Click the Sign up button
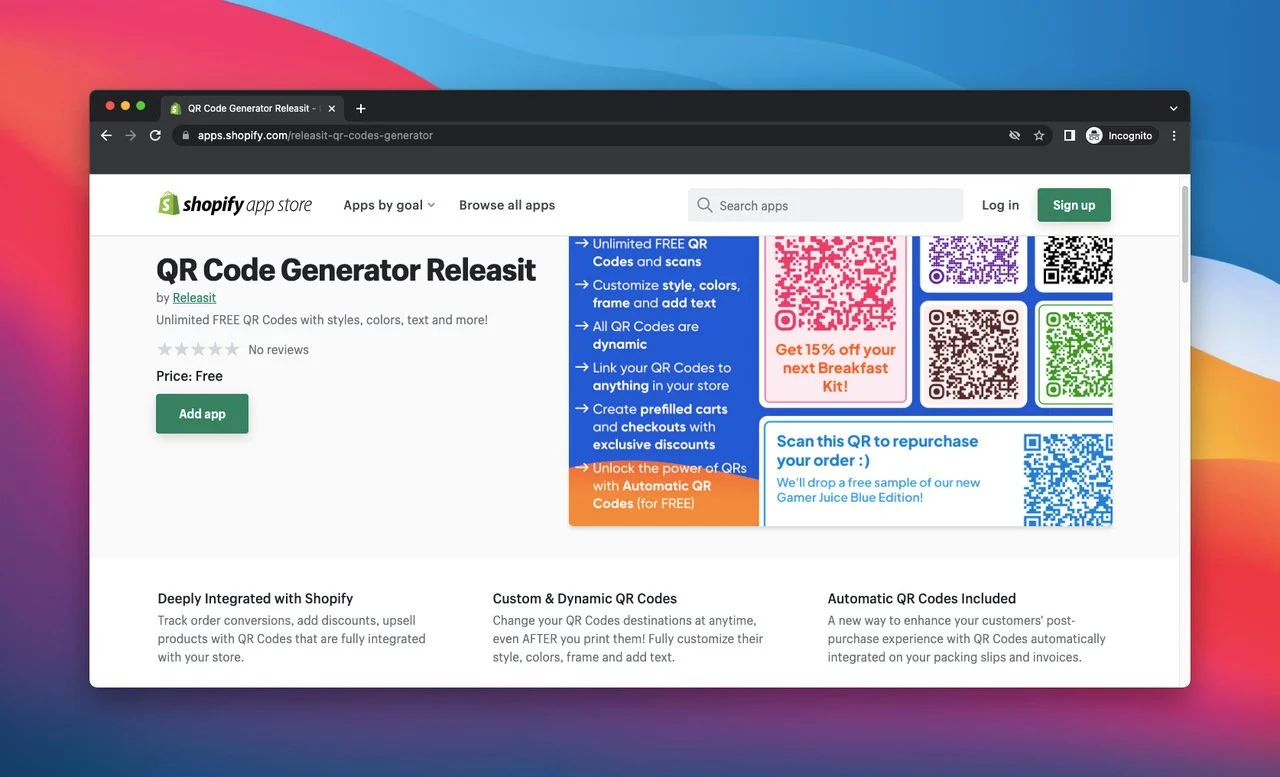The width and height of the screenshot is (1280, 777). [x=1074, y=205]
